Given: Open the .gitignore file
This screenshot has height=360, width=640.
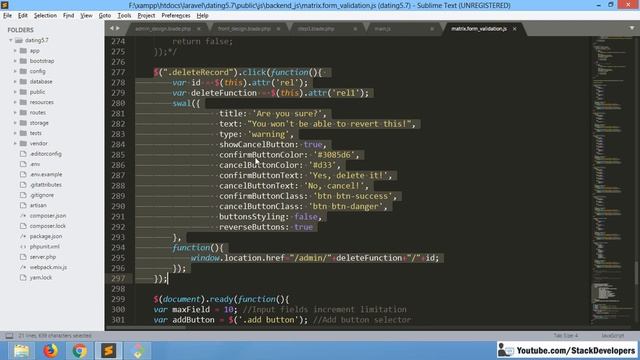Looking at the screenshot, I should [42, 195].
